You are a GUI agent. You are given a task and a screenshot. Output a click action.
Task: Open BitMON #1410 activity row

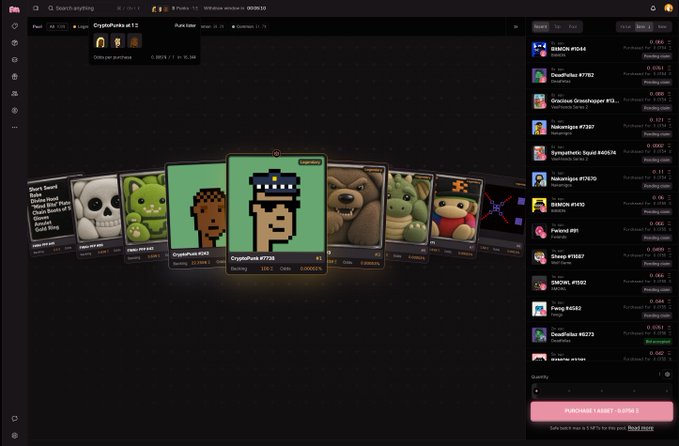(601, 205)
